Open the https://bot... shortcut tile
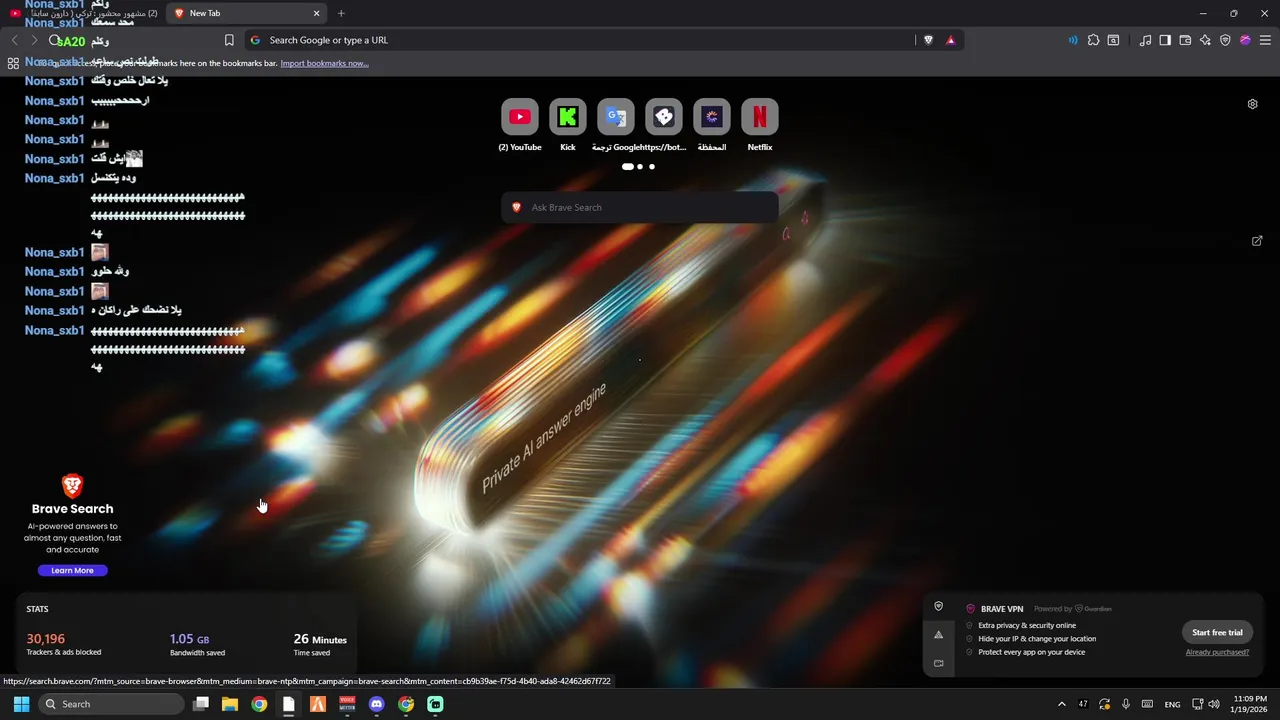 pos(664,117)
